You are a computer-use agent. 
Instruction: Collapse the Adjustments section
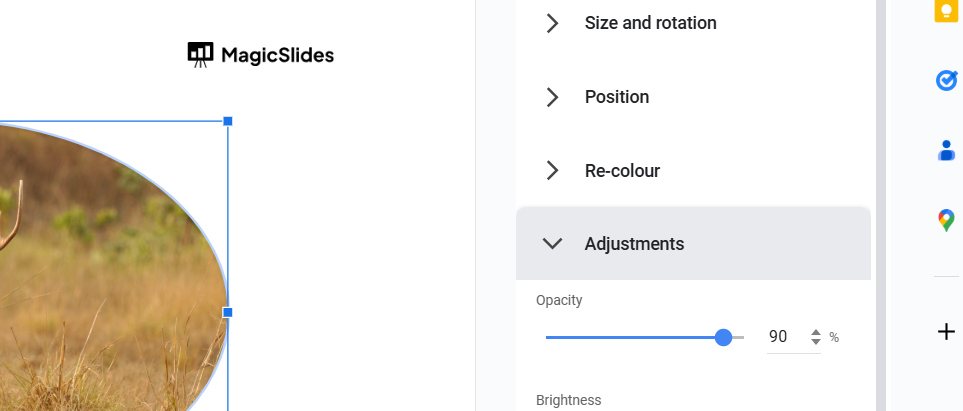552,244
